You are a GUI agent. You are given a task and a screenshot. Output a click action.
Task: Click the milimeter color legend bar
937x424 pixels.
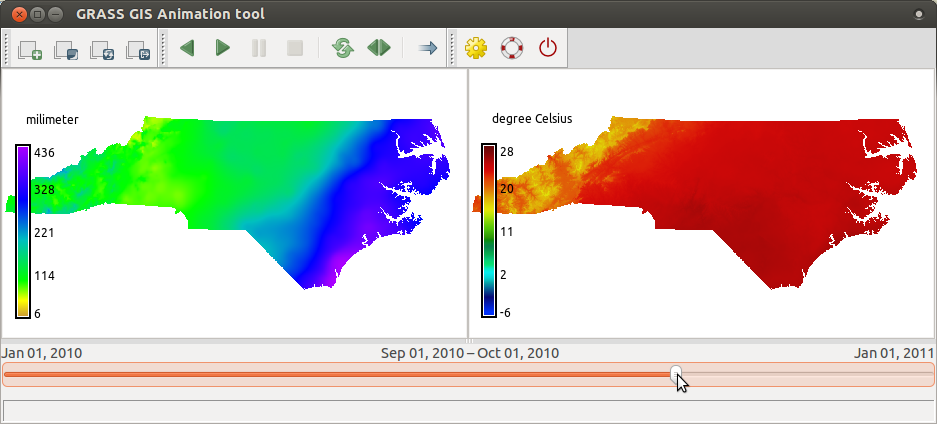[x=23, y=231]
